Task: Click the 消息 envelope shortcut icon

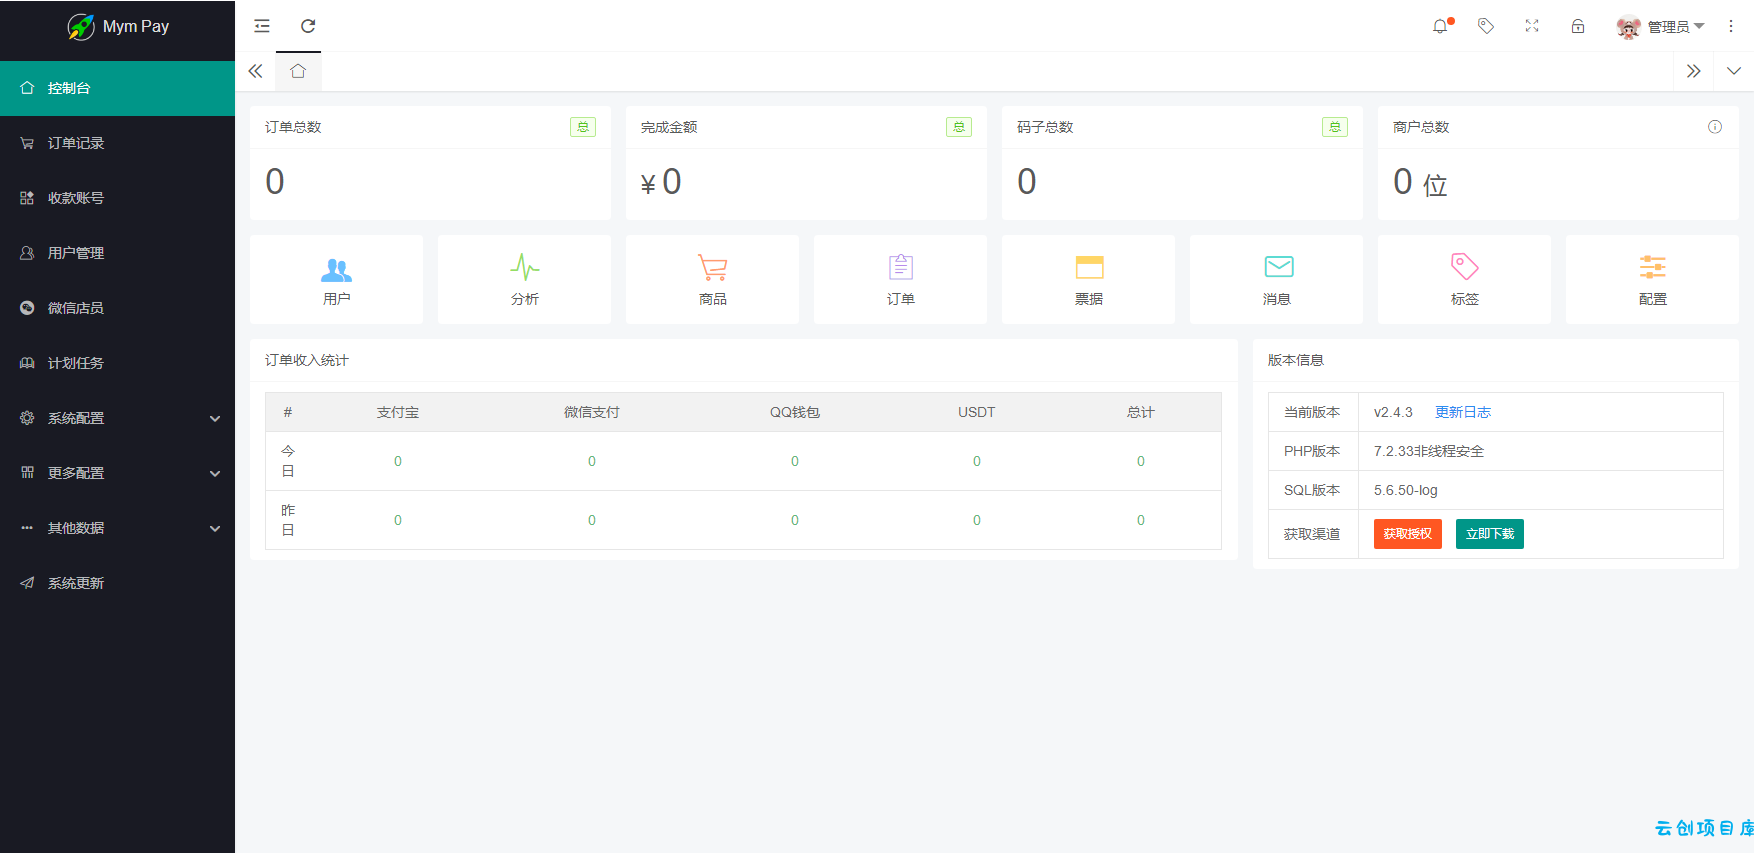Action: [1279, 266]
